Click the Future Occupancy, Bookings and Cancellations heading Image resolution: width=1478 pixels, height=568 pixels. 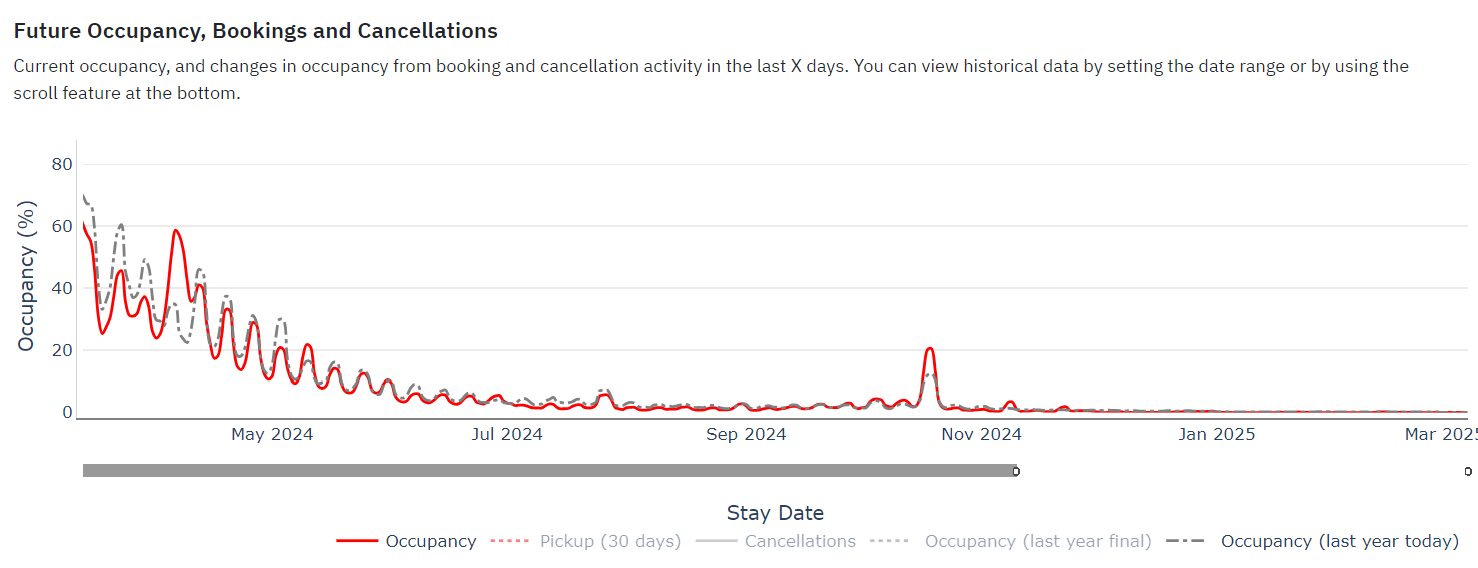point(256,31)
